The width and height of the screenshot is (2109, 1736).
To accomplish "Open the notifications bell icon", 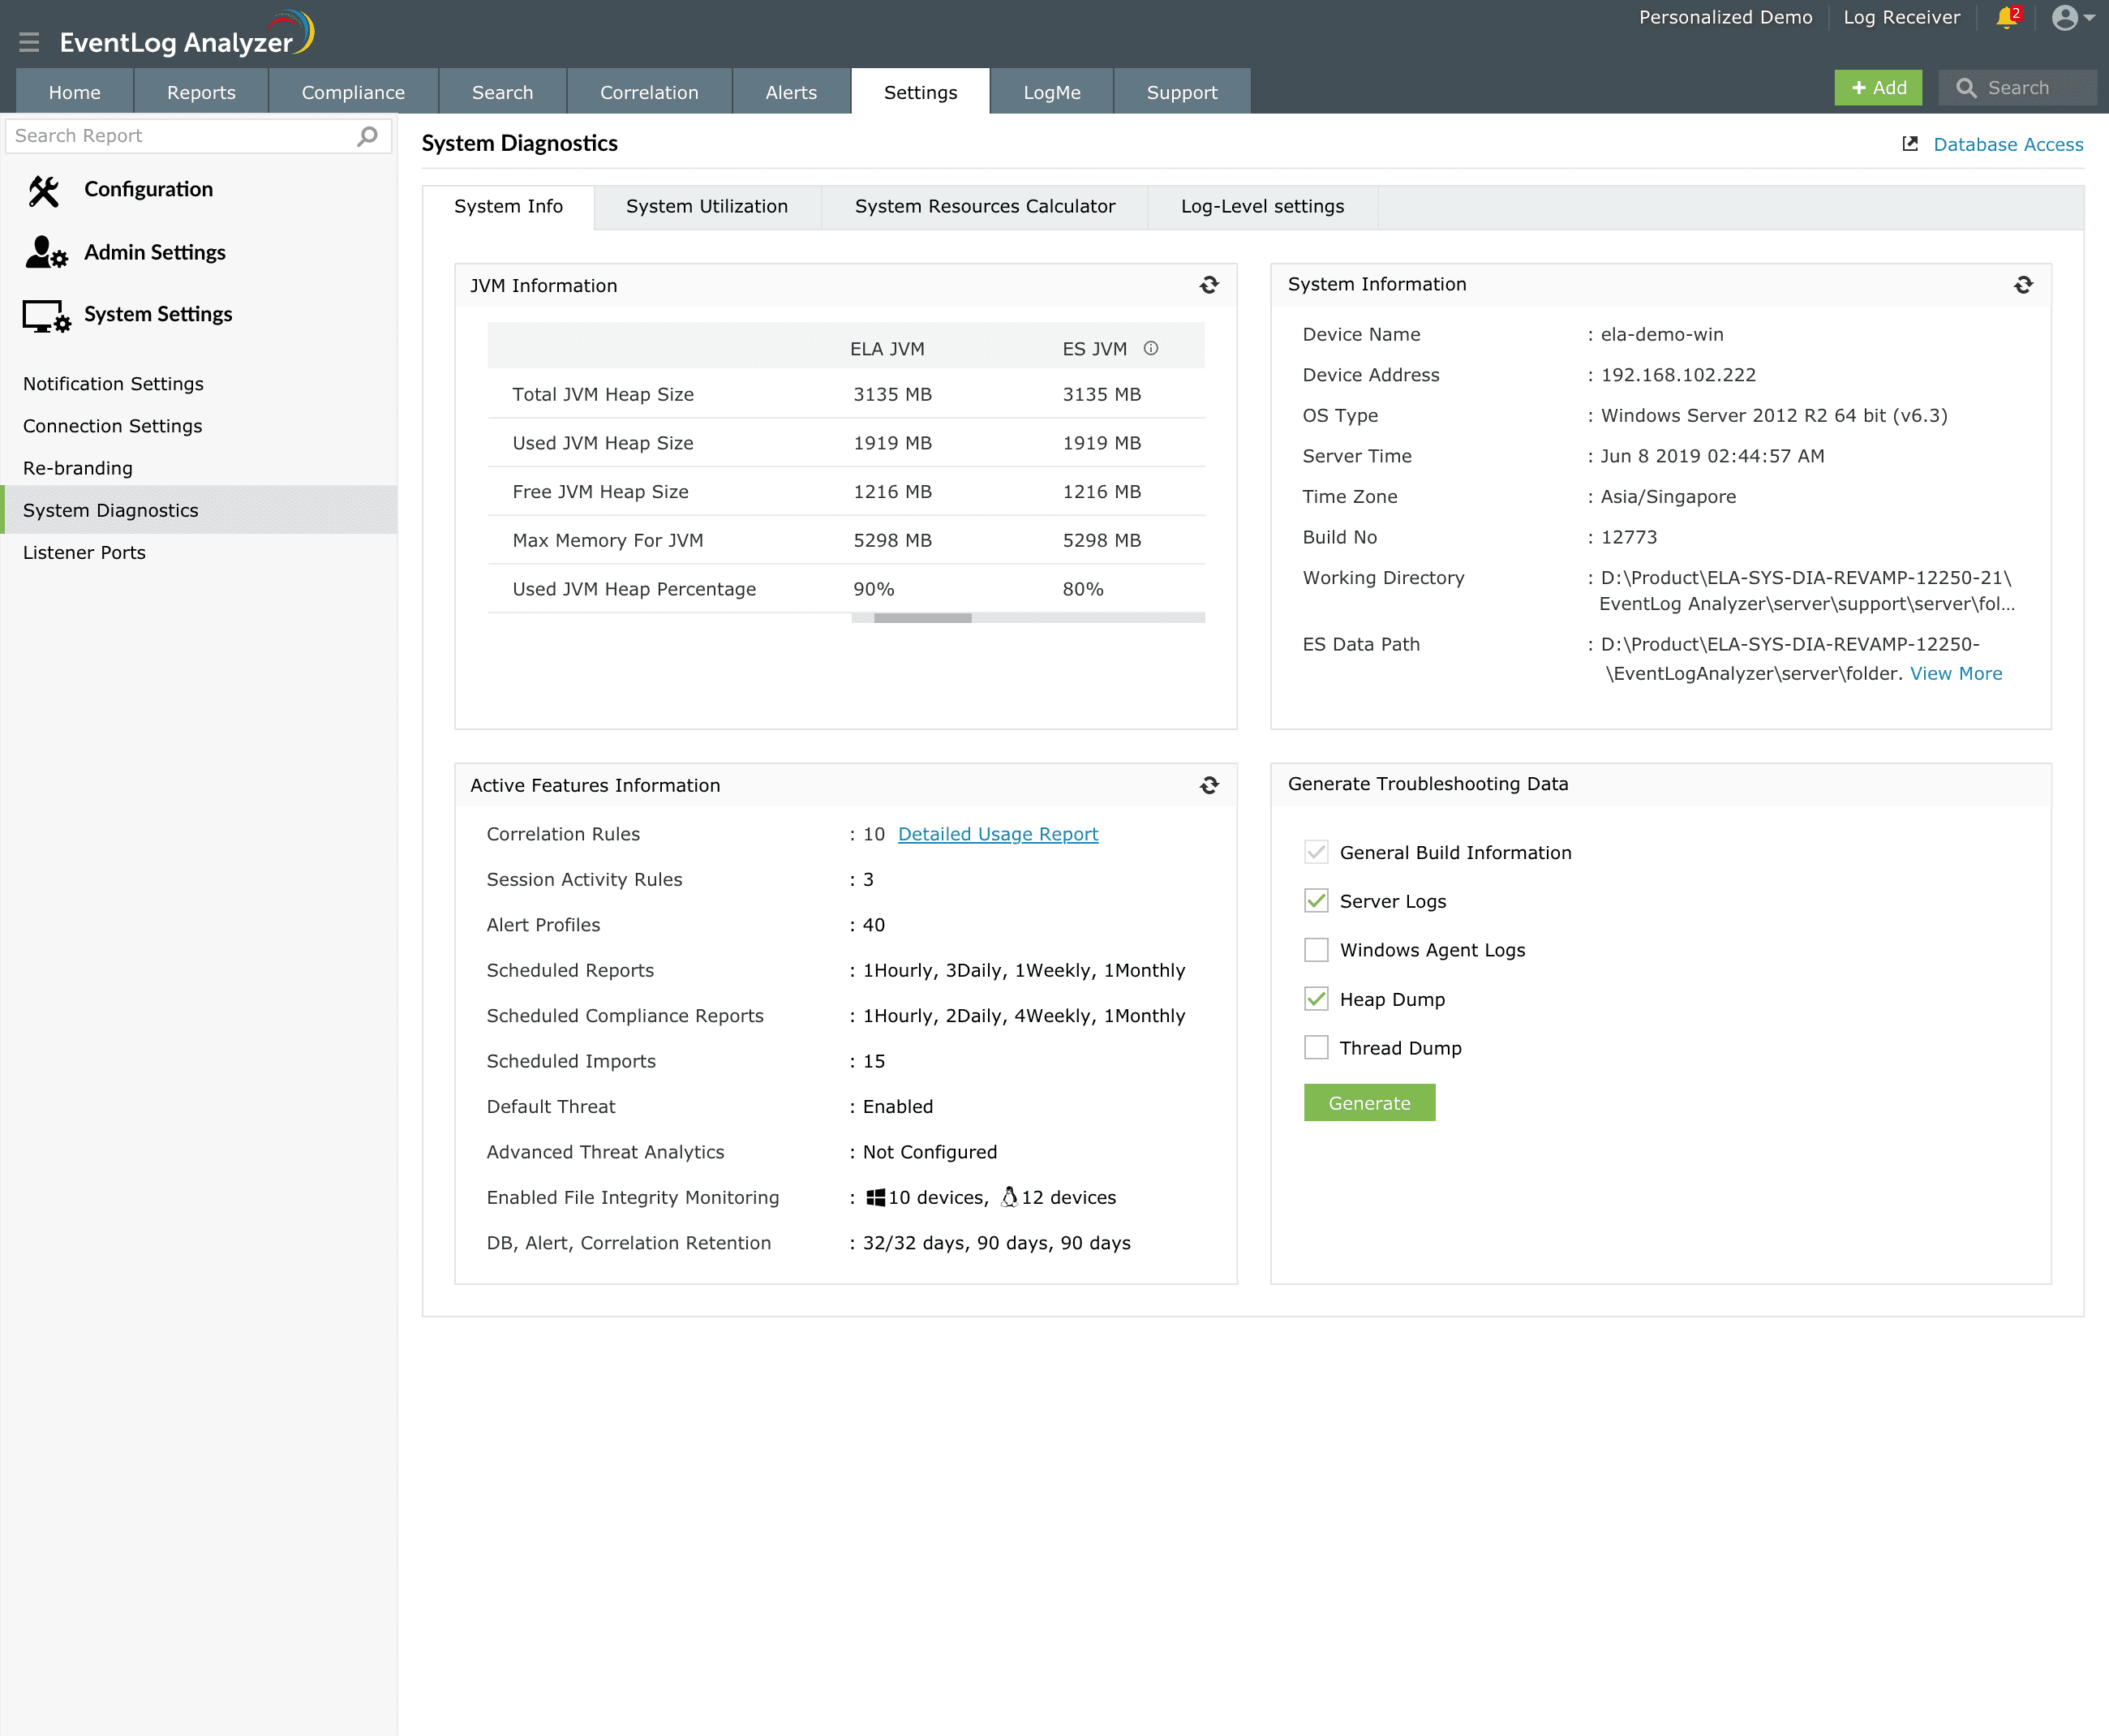I will pos(2006,18).
